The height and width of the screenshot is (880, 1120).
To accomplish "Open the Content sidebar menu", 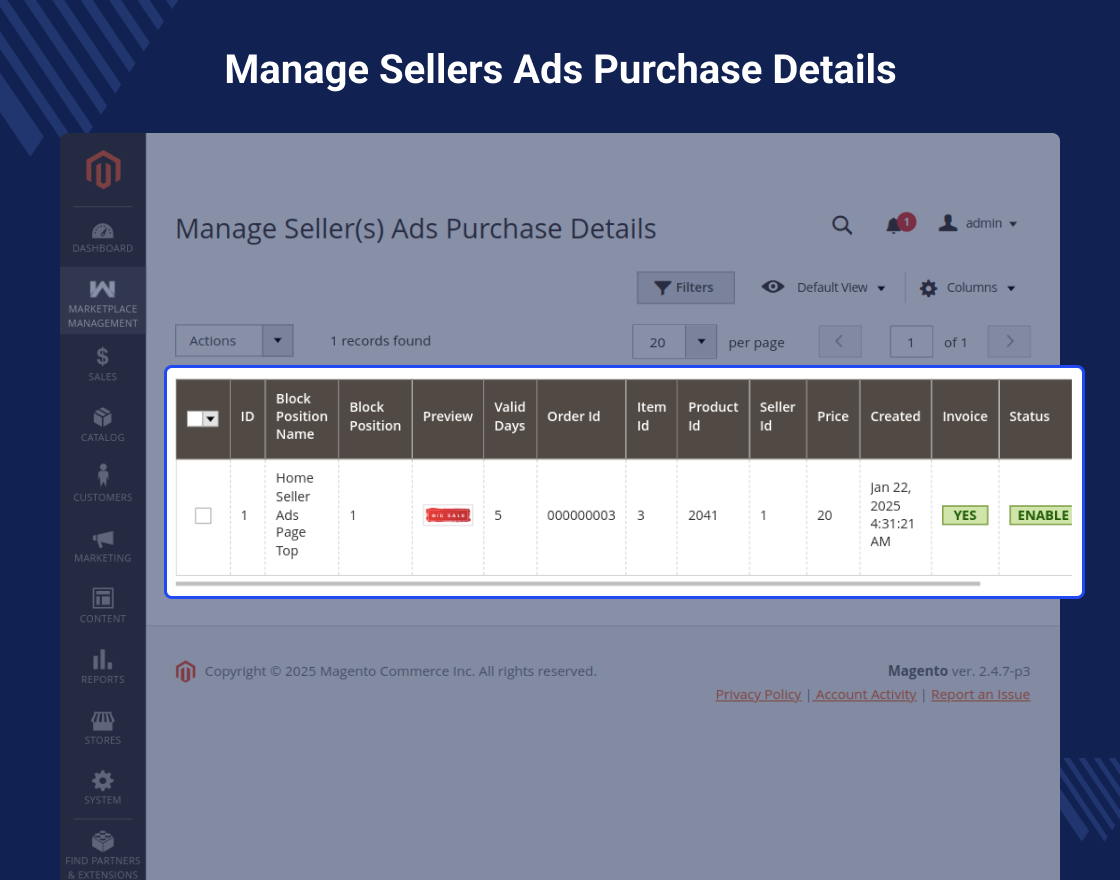I will (x=103, y=606).
